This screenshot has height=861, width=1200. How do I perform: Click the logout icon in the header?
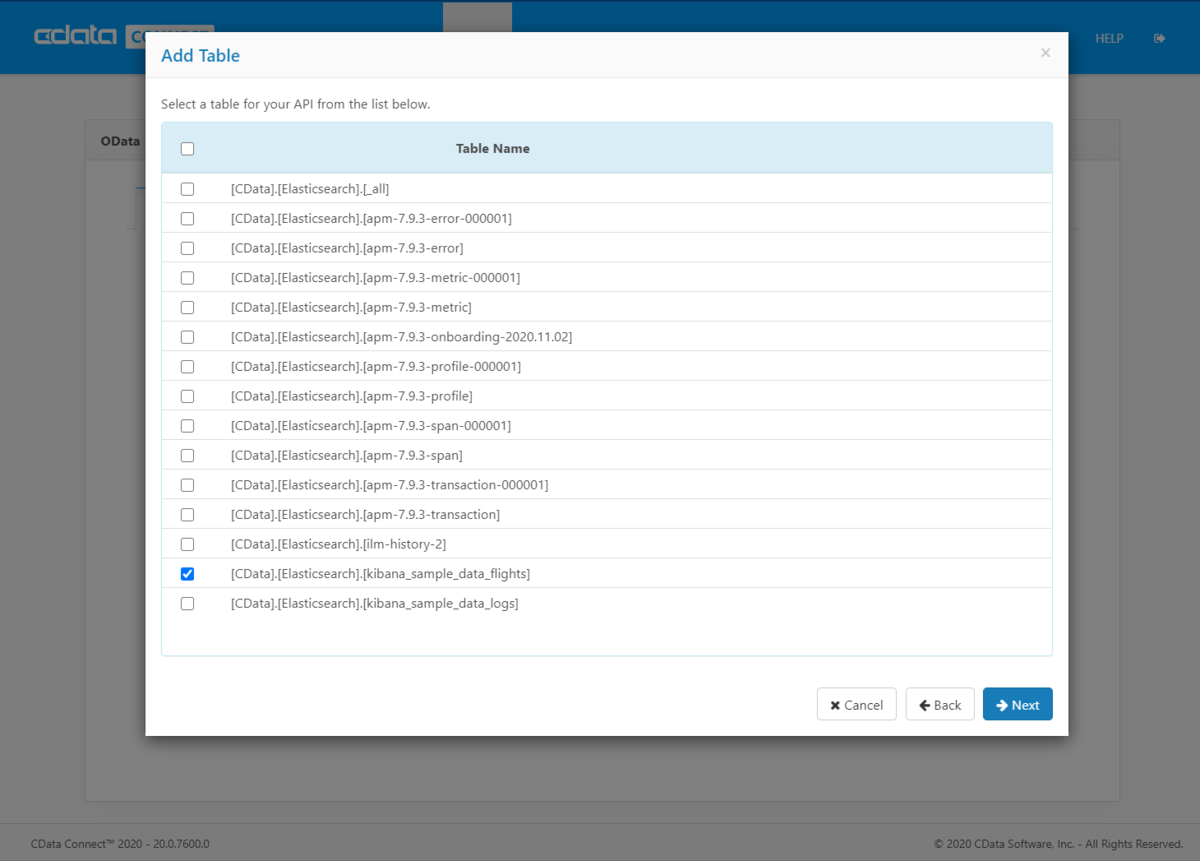1159,39
